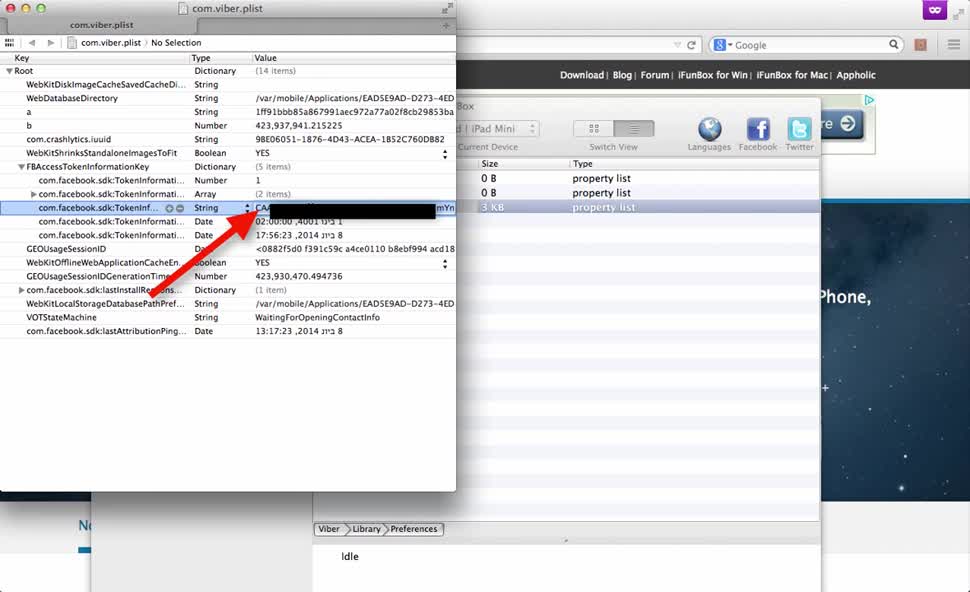The width and height of the screenshot is (970, 592).
Task: Sort iFunBox list by Type column
Action: pyautogui.click(x=695, y=164)
